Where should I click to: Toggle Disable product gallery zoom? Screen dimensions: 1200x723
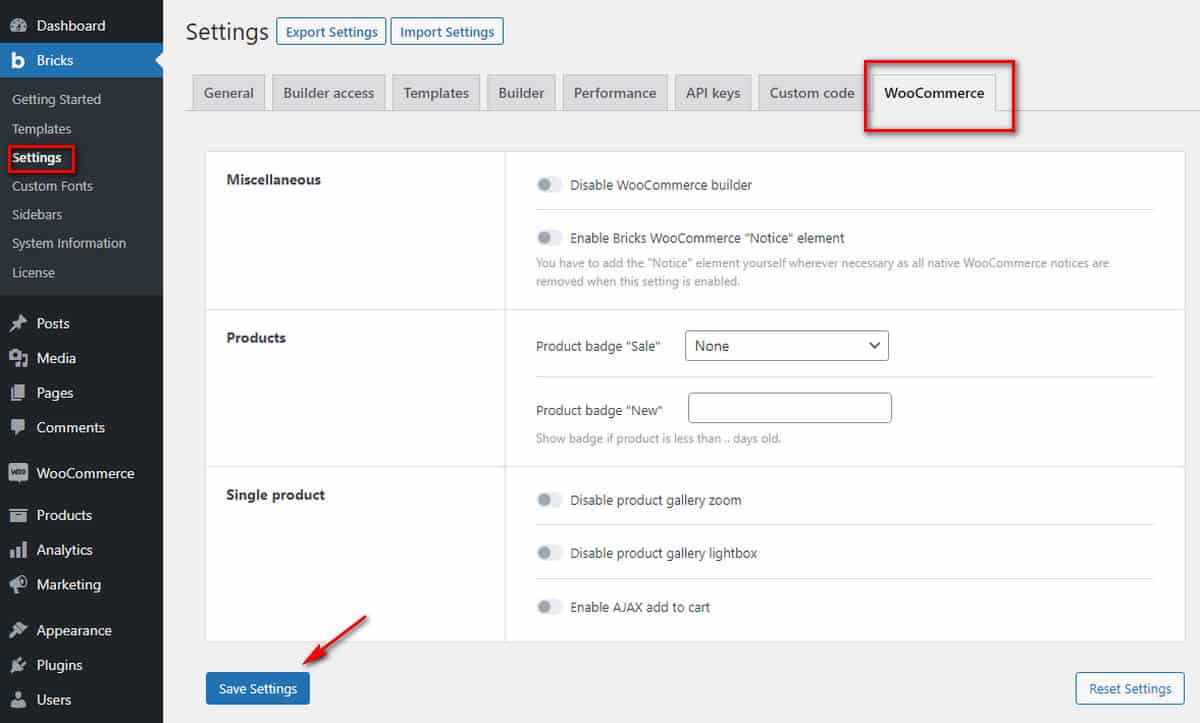pos(549,500)
